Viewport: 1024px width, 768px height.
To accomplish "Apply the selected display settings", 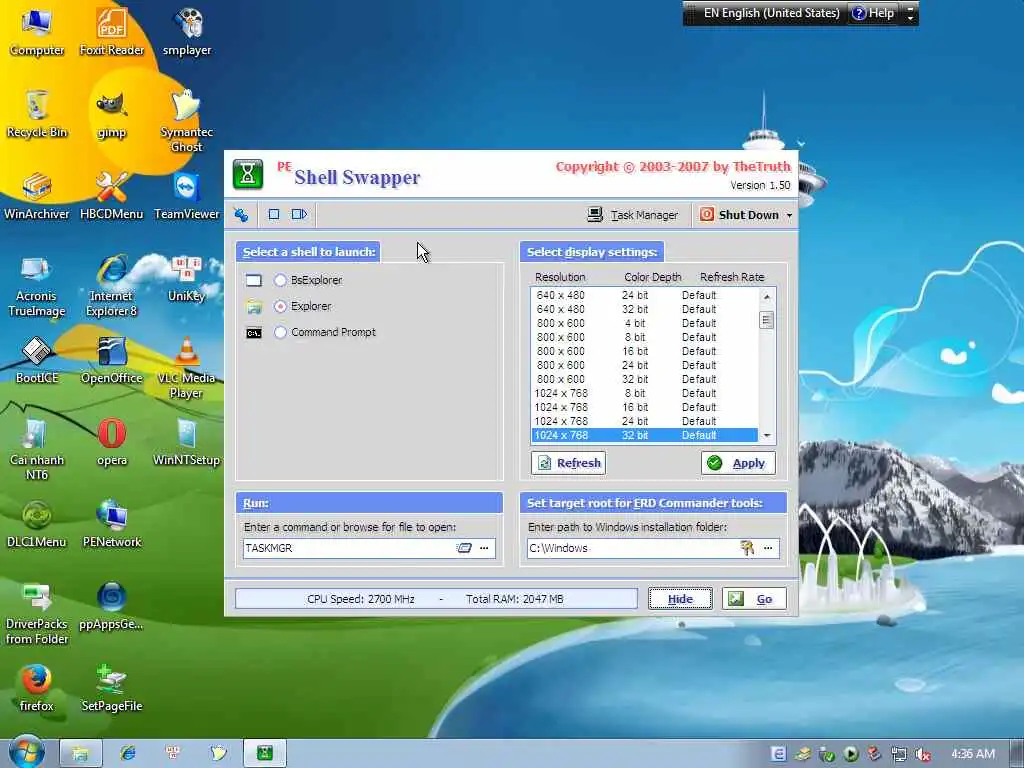I will pyautogui.click(x=738, y=463).
